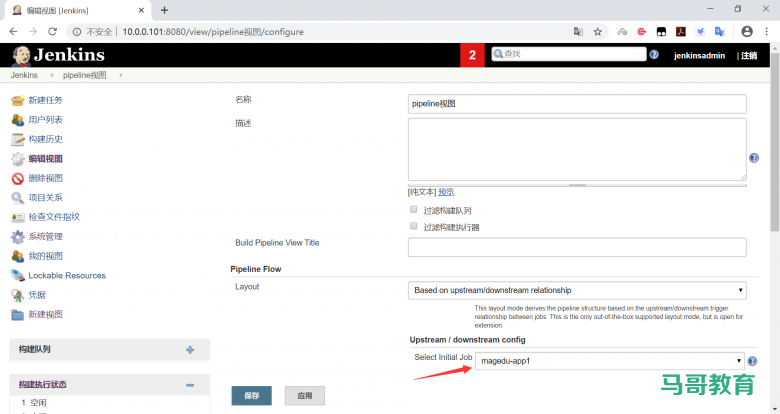
Task: Open the Chrome profile avatar
Action: click(747, 31)
